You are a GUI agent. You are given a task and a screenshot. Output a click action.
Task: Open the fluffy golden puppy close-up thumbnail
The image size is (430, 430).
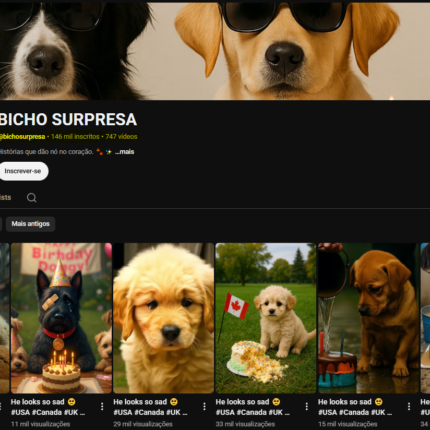pyautogui.click(x=163, y=318)
